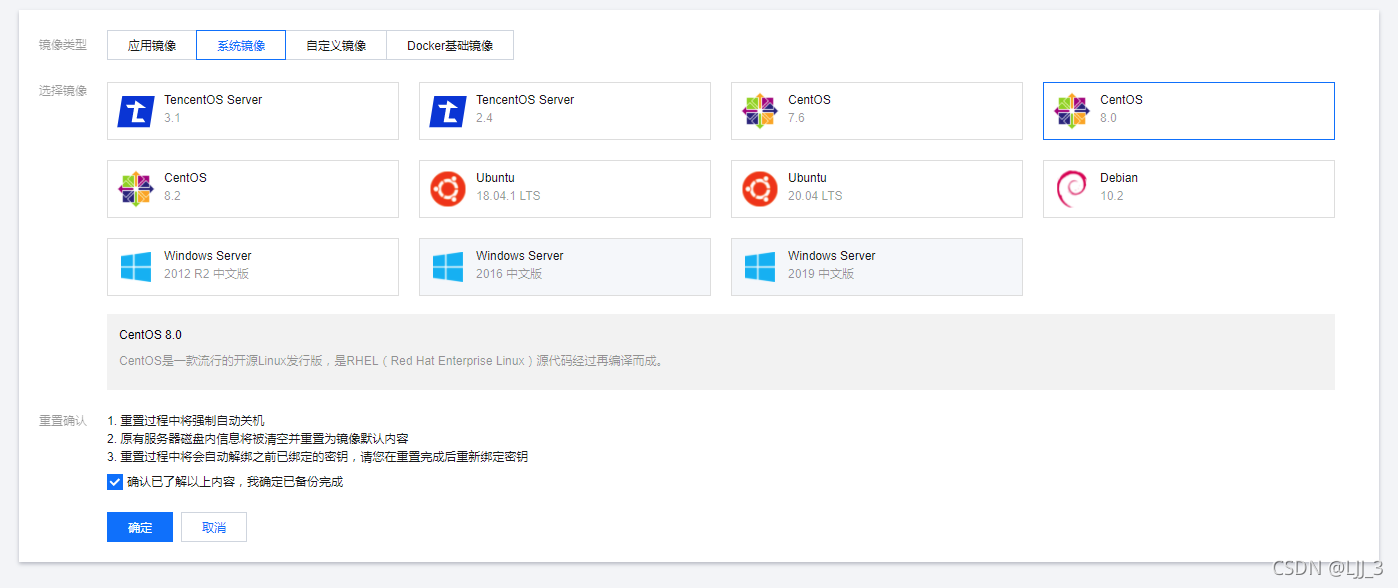This screenshot has width=1398, height=588.
Task: Click the 选择镜像 label
Action: point(63,91)
